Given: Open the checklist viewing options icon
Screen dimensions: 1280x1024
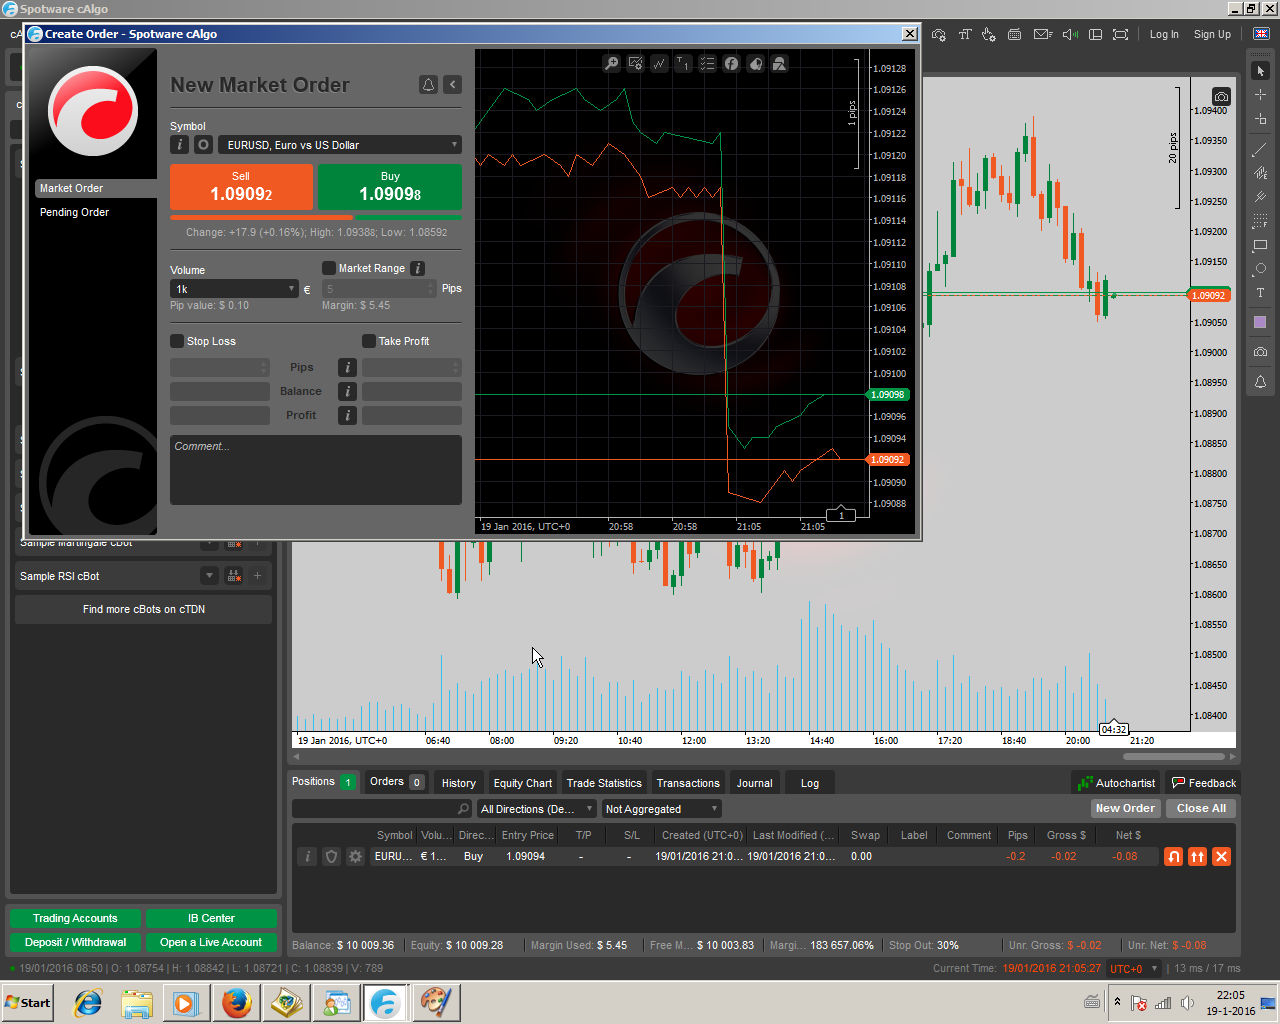Looking at the screenshot, I should point(708,63).
